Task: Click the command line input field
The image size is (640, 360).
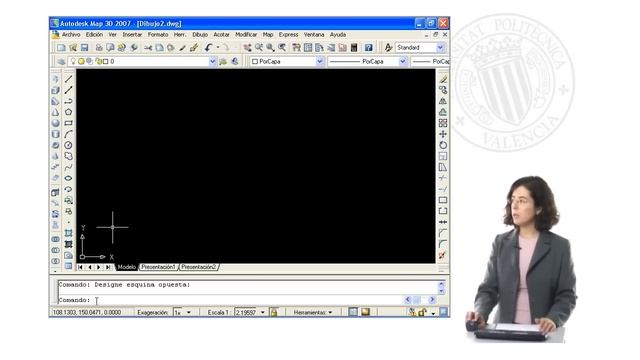Action: tap(231, 300)
